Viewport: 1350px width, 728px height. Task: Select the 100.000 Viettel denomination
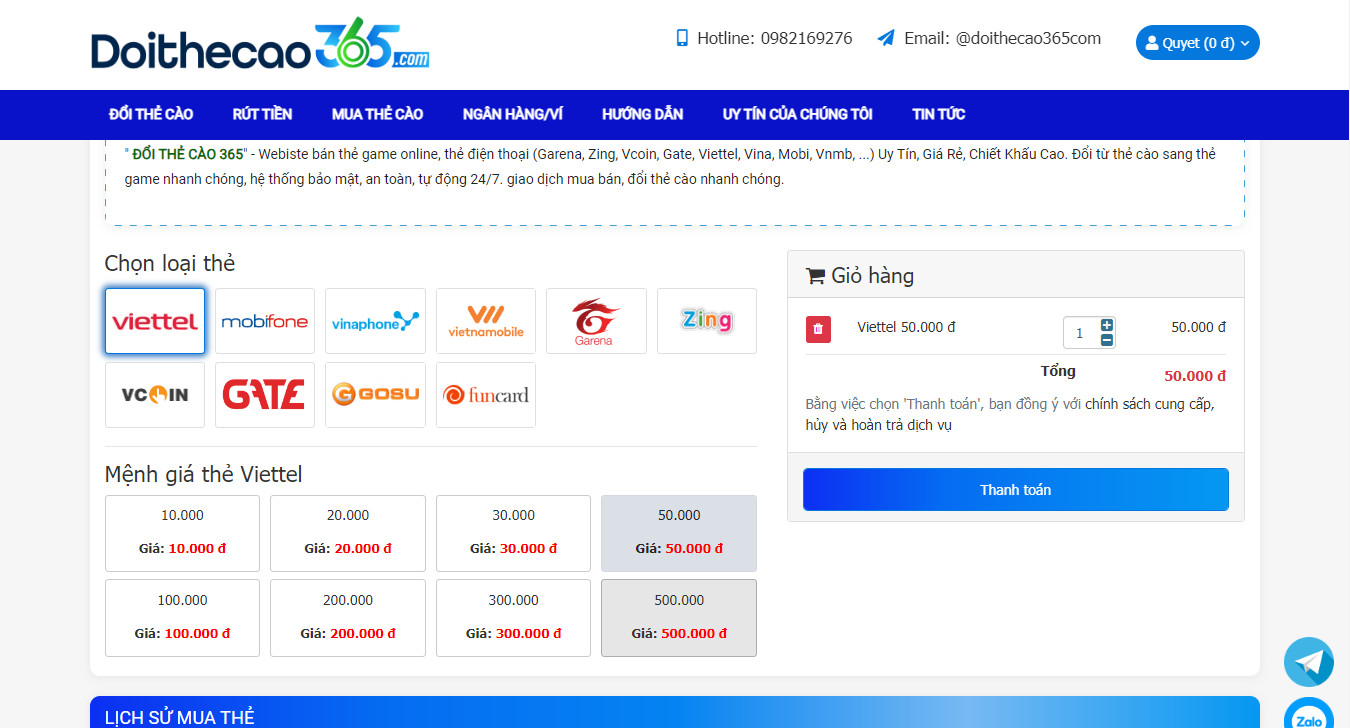pos(182,618)
